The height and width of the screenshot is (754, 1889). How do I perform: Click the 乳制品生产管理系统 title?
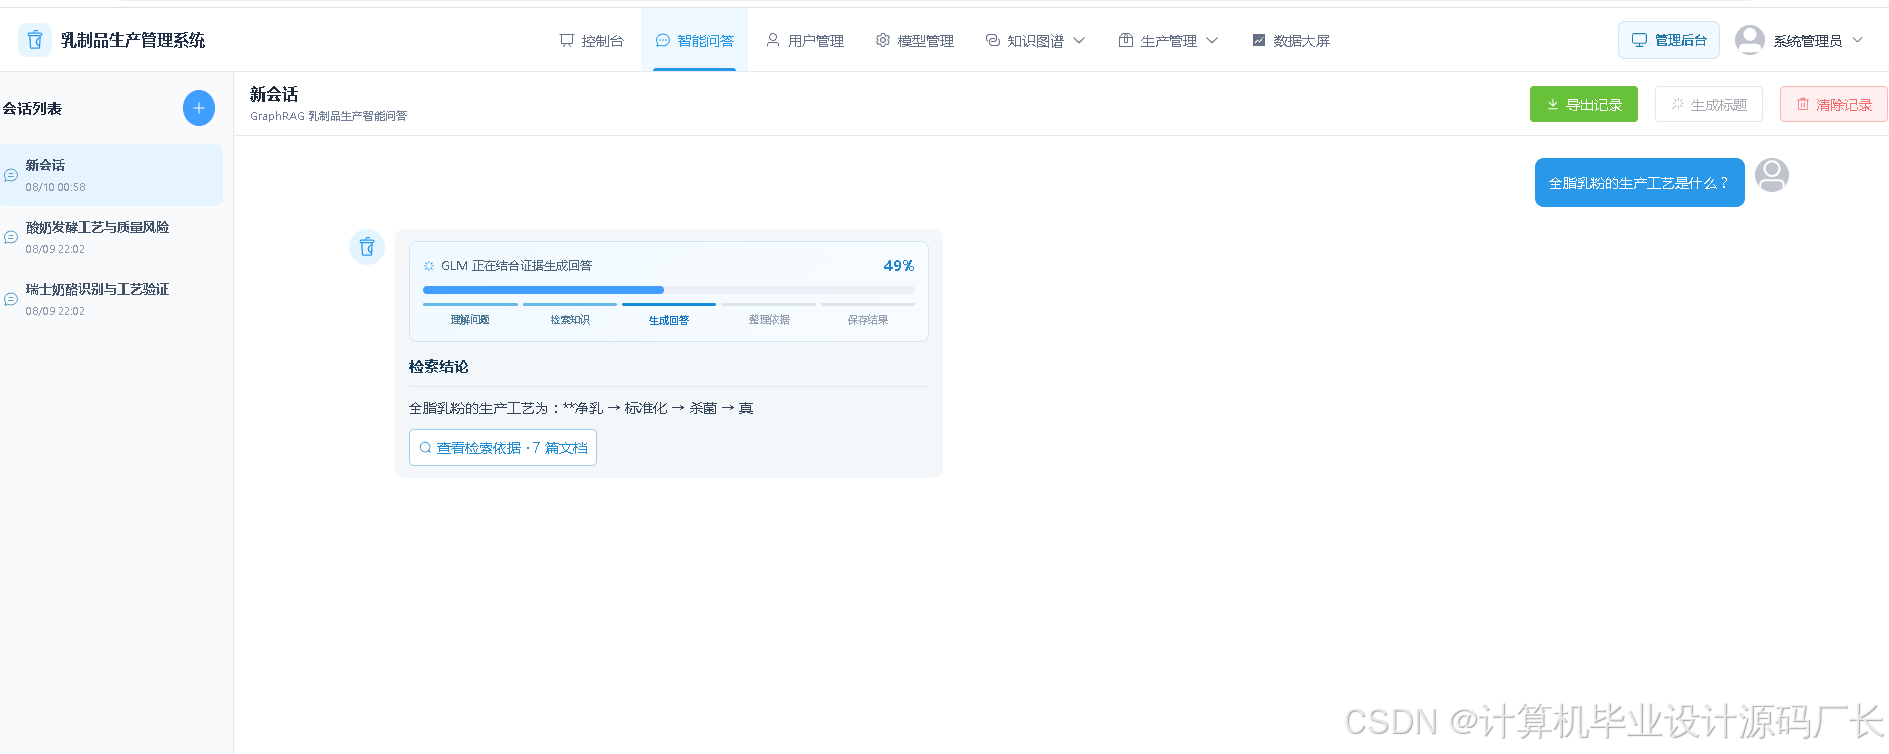click(x=133, y=40)
